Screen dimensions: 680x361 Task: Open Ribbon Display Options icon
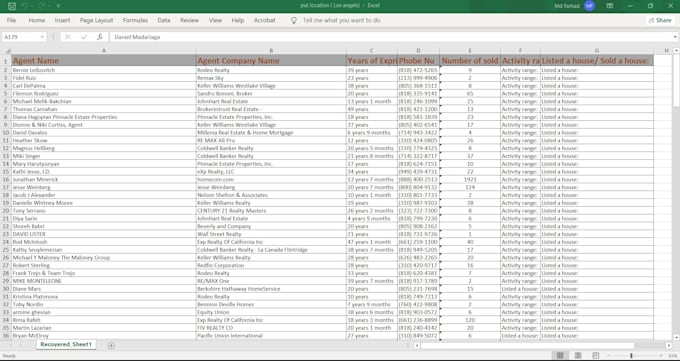click(x=610, y=6)
